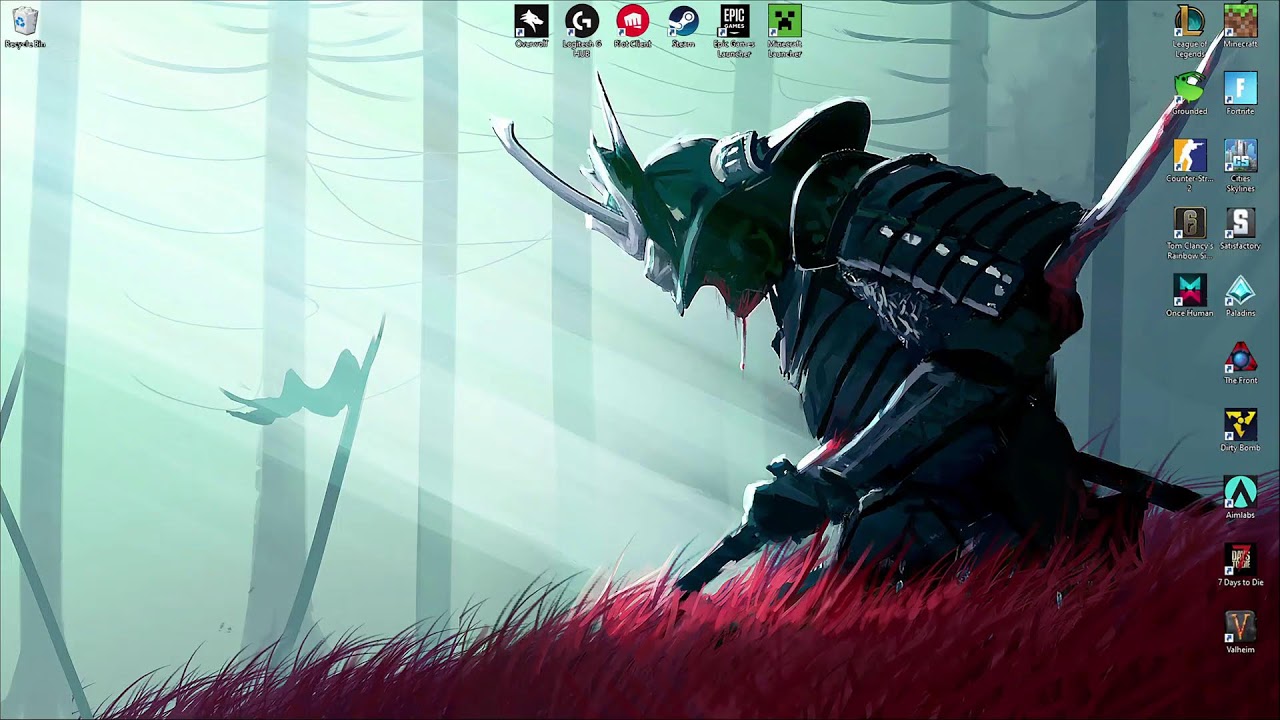Click the Riot Client desktop icon
The height and width of the screenshot is (720, 1280).
point(632,22)
